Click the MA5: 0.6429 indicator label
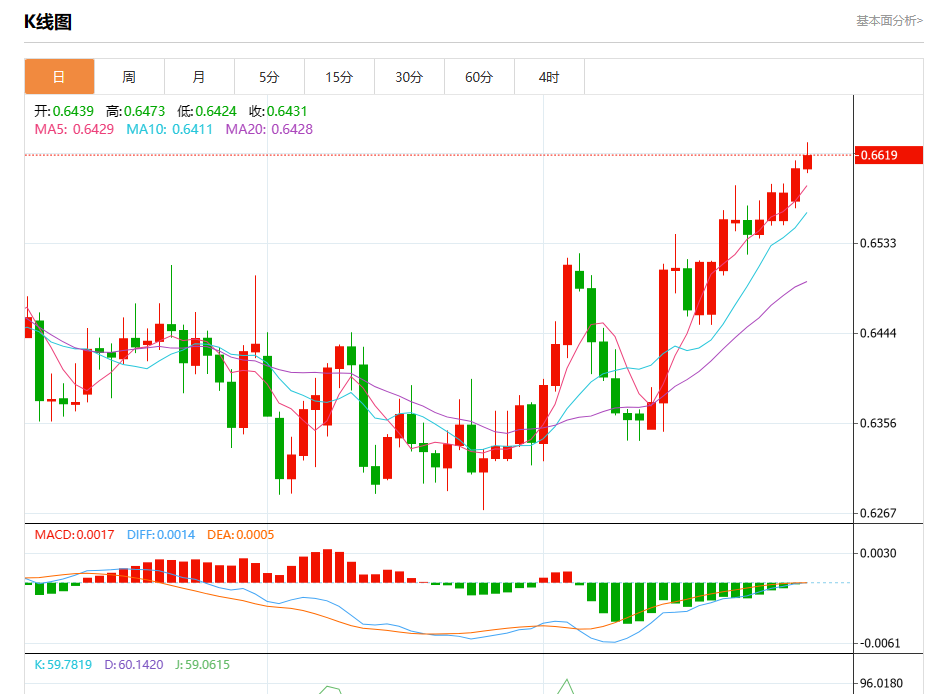 point(74,129)
